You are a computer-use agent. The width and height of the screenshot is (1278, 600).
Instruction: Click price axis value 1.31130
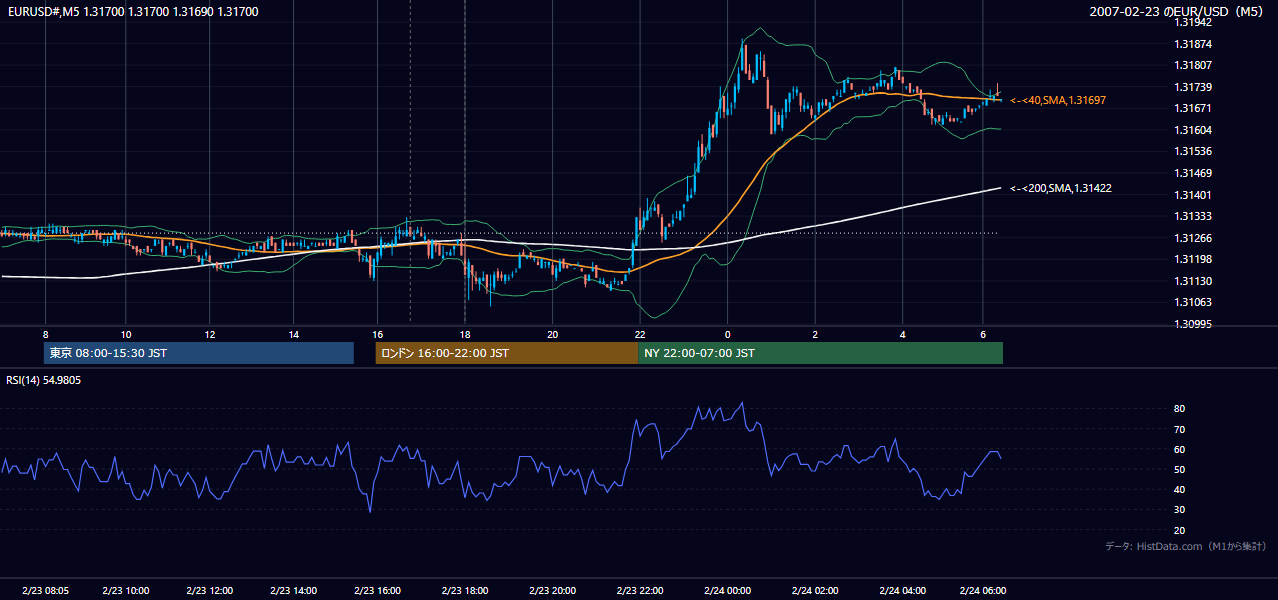[1192, 281]
